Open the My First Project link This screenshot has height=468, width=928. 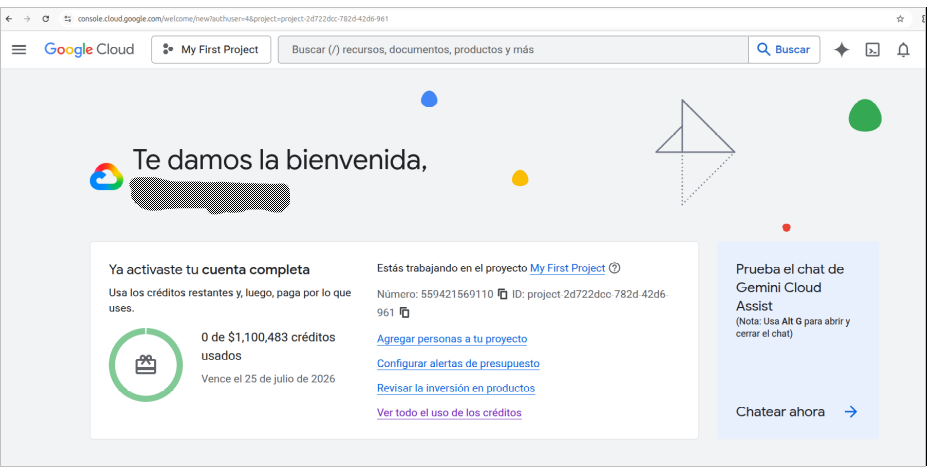pos(568,268)
